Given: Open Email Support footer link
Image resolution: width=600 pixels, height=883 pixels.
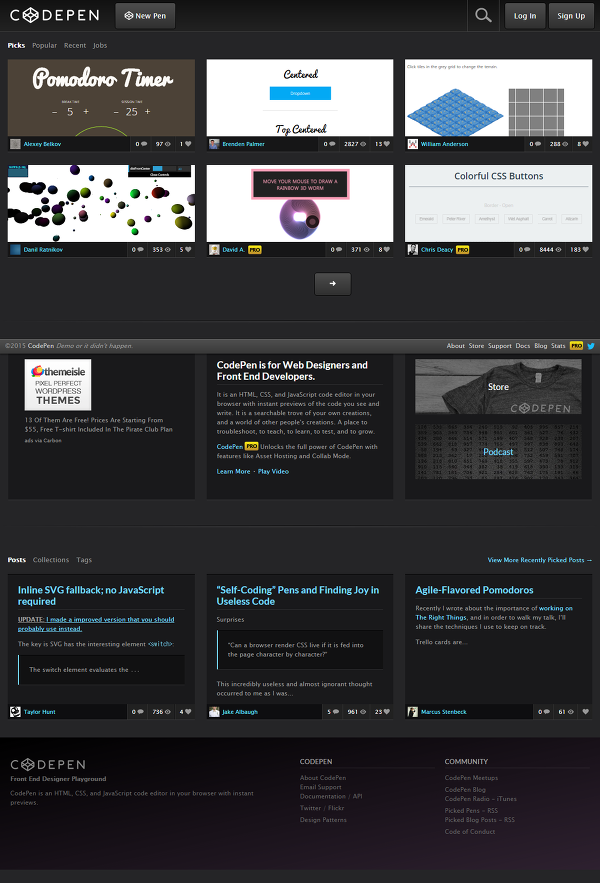Looking at the screenshot, I should click(321, 787).
